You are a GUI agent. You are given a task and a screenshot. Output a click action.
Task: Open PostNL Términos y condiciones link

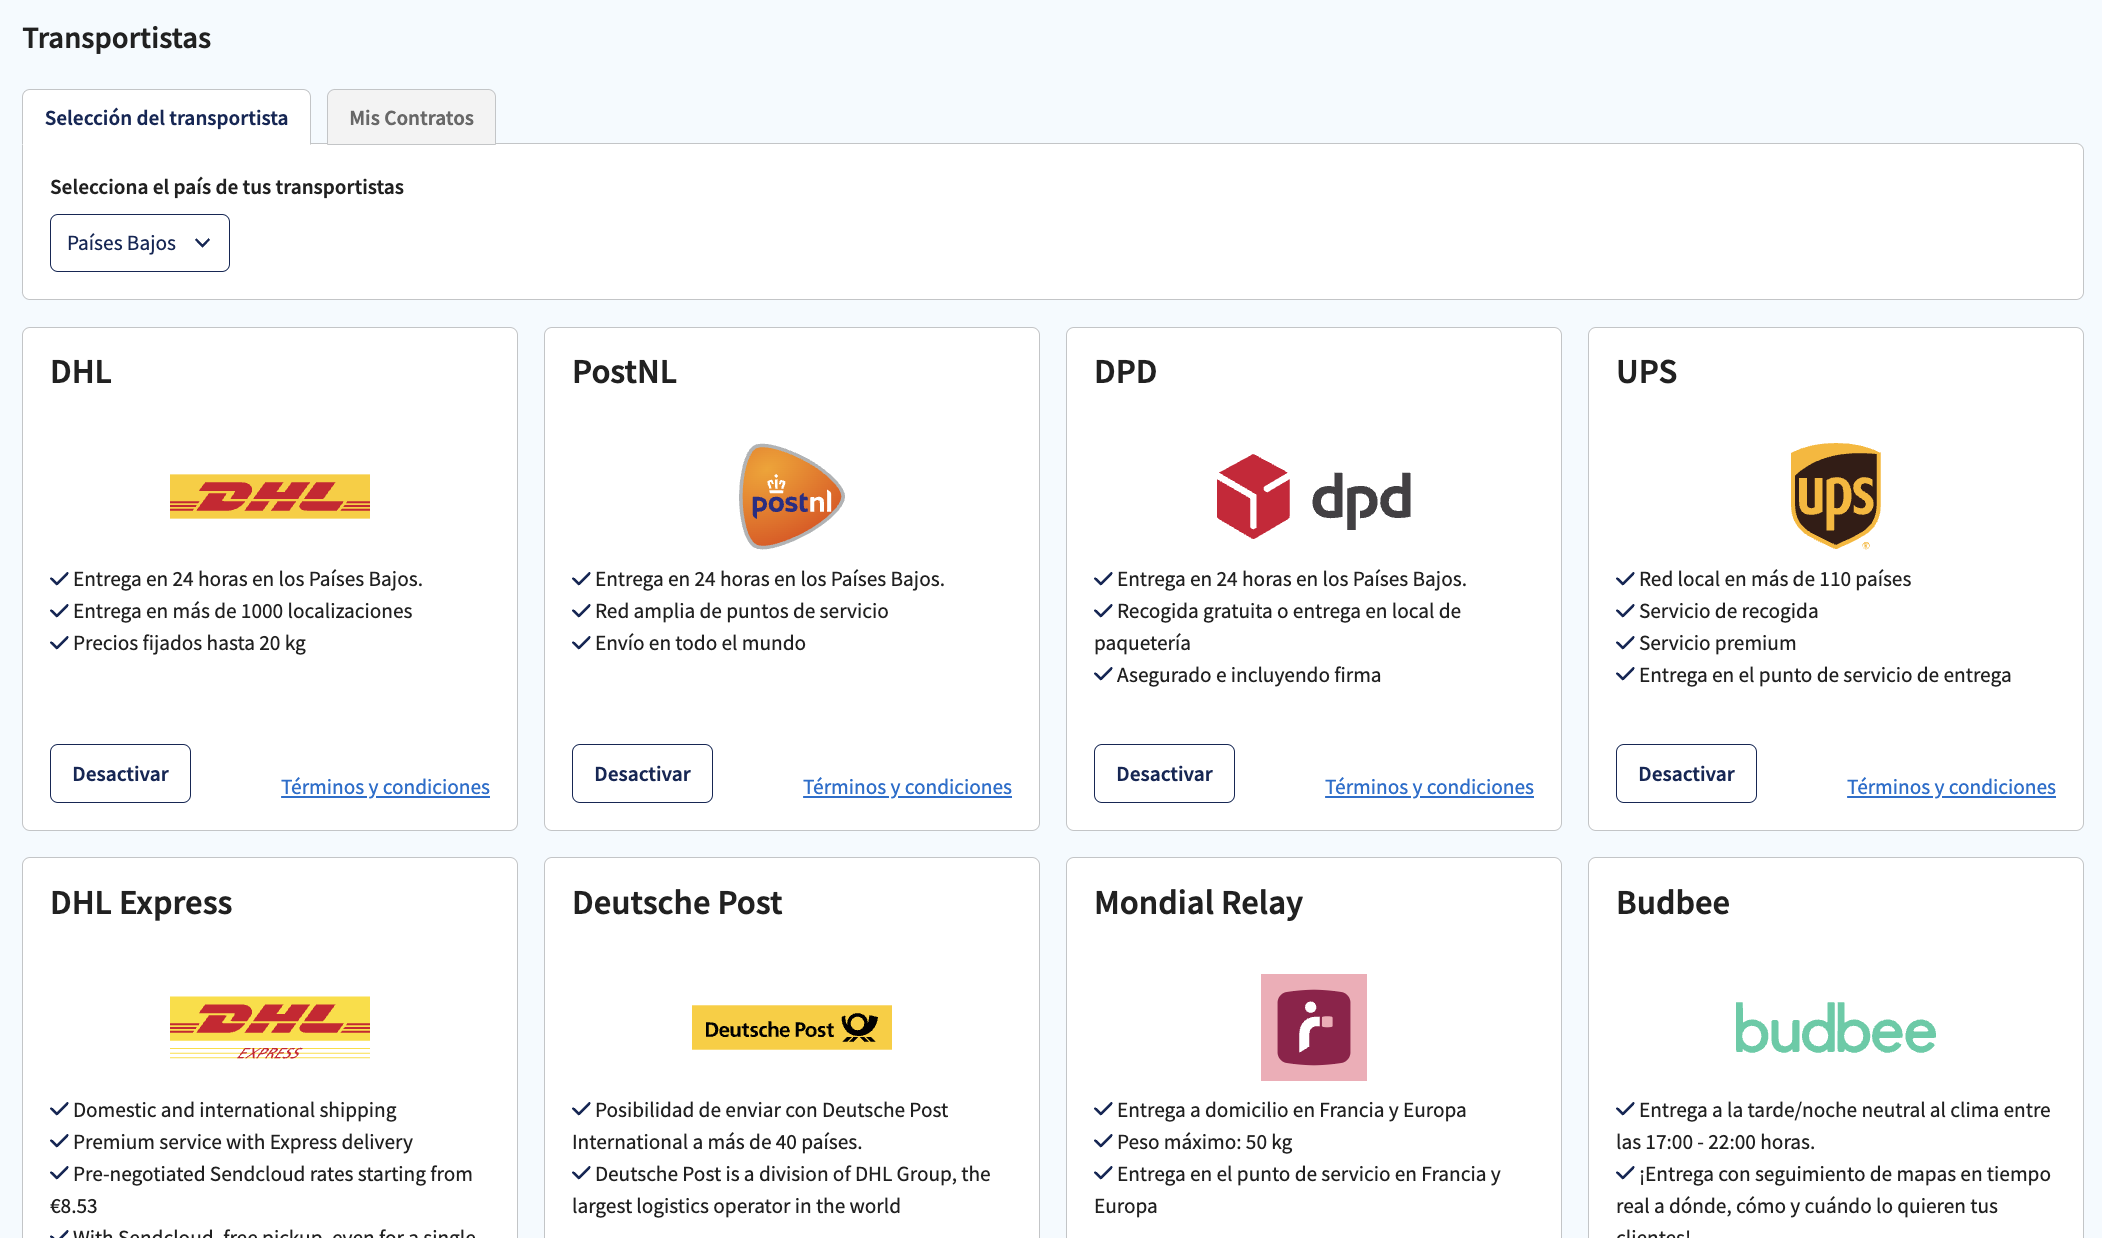(907, 787)
